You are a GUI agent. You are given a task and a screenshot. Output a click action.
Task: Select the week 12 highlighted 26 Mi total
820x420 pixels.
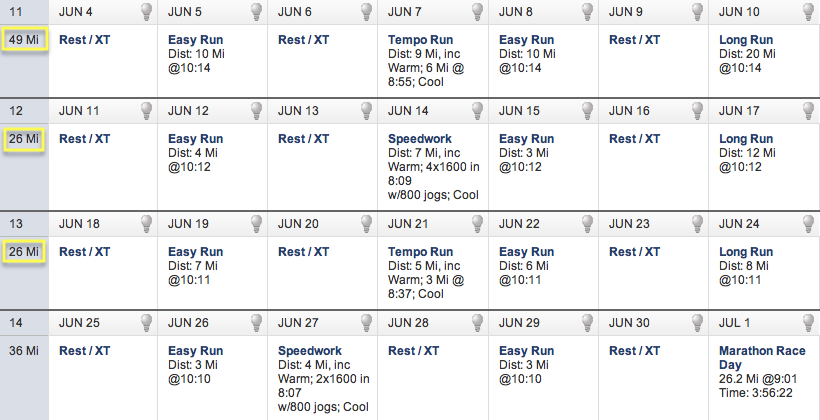click(24, 139)
